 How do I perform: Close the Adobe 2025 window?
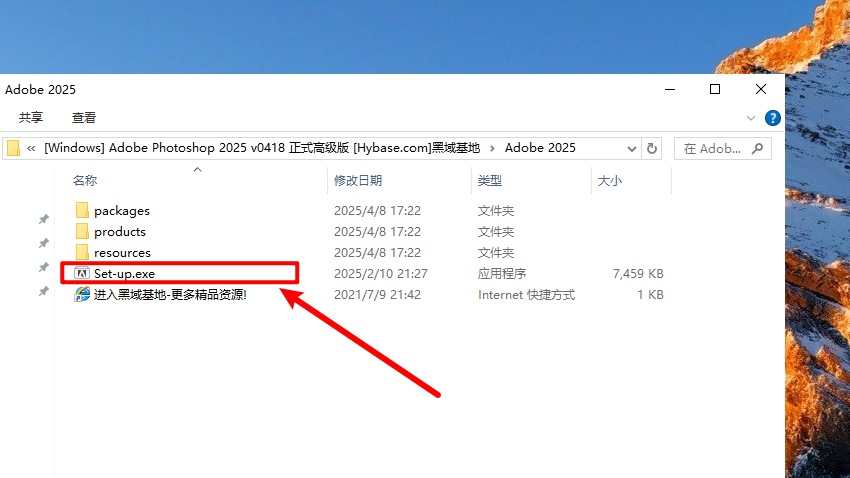tap(761, 89)
